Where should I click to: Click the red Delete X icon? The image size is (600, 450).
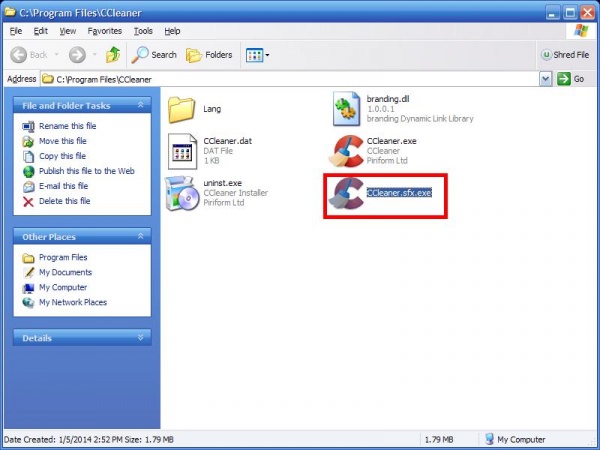28,202
